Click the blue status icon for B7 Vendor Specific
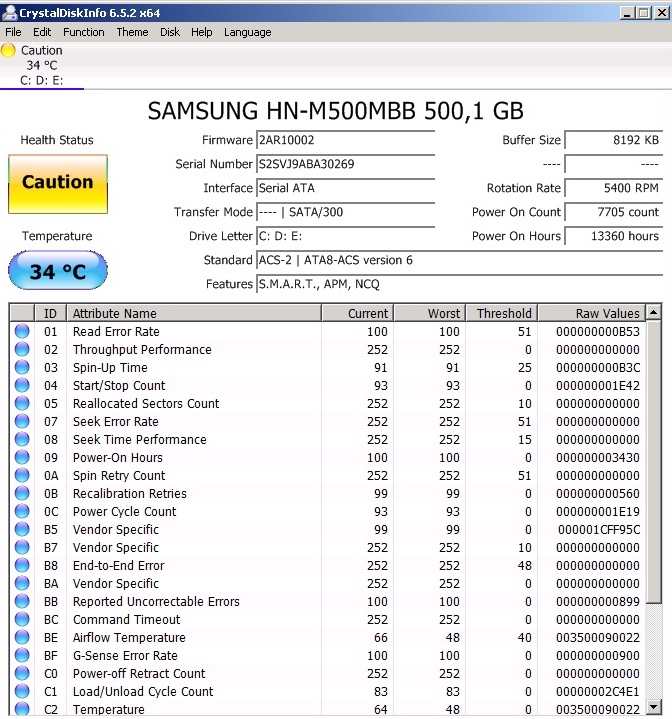The image size is (672, 719). pos(22,547)
